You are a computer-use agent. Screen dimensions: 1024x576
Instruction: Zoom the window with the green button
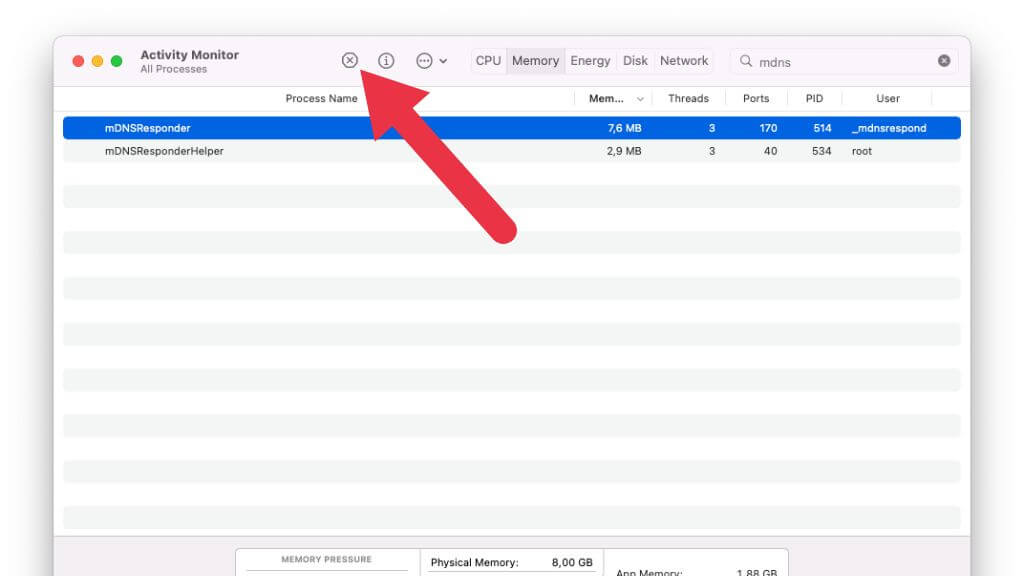coord(117,61)
